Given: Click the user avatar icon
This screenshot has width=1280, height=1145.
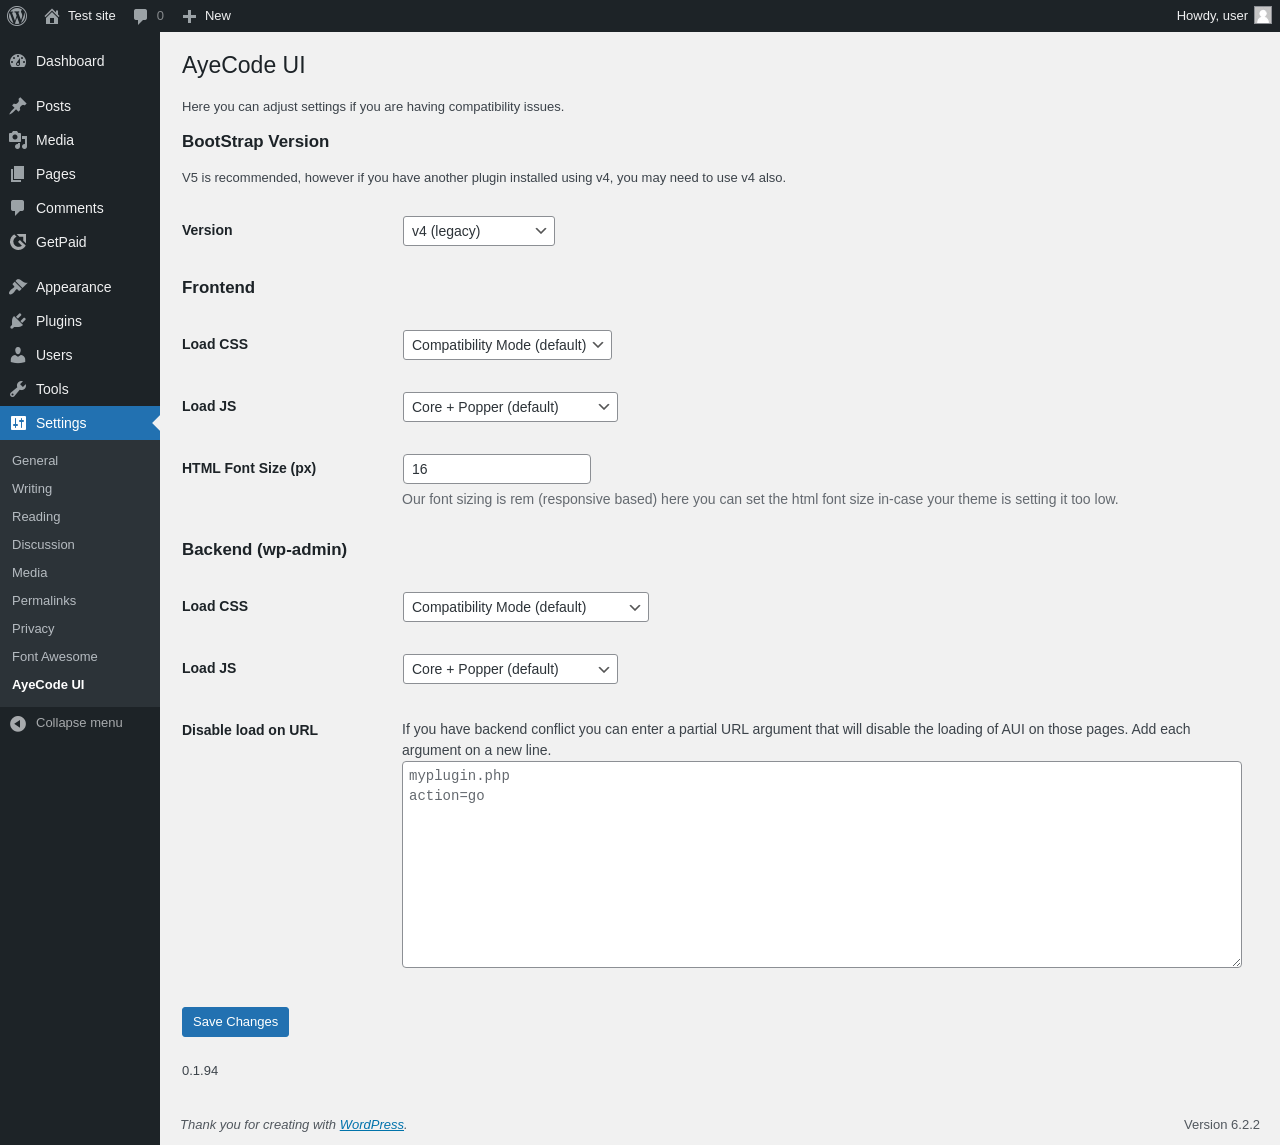Looking at the screenshot, I should coord(1263,15).
